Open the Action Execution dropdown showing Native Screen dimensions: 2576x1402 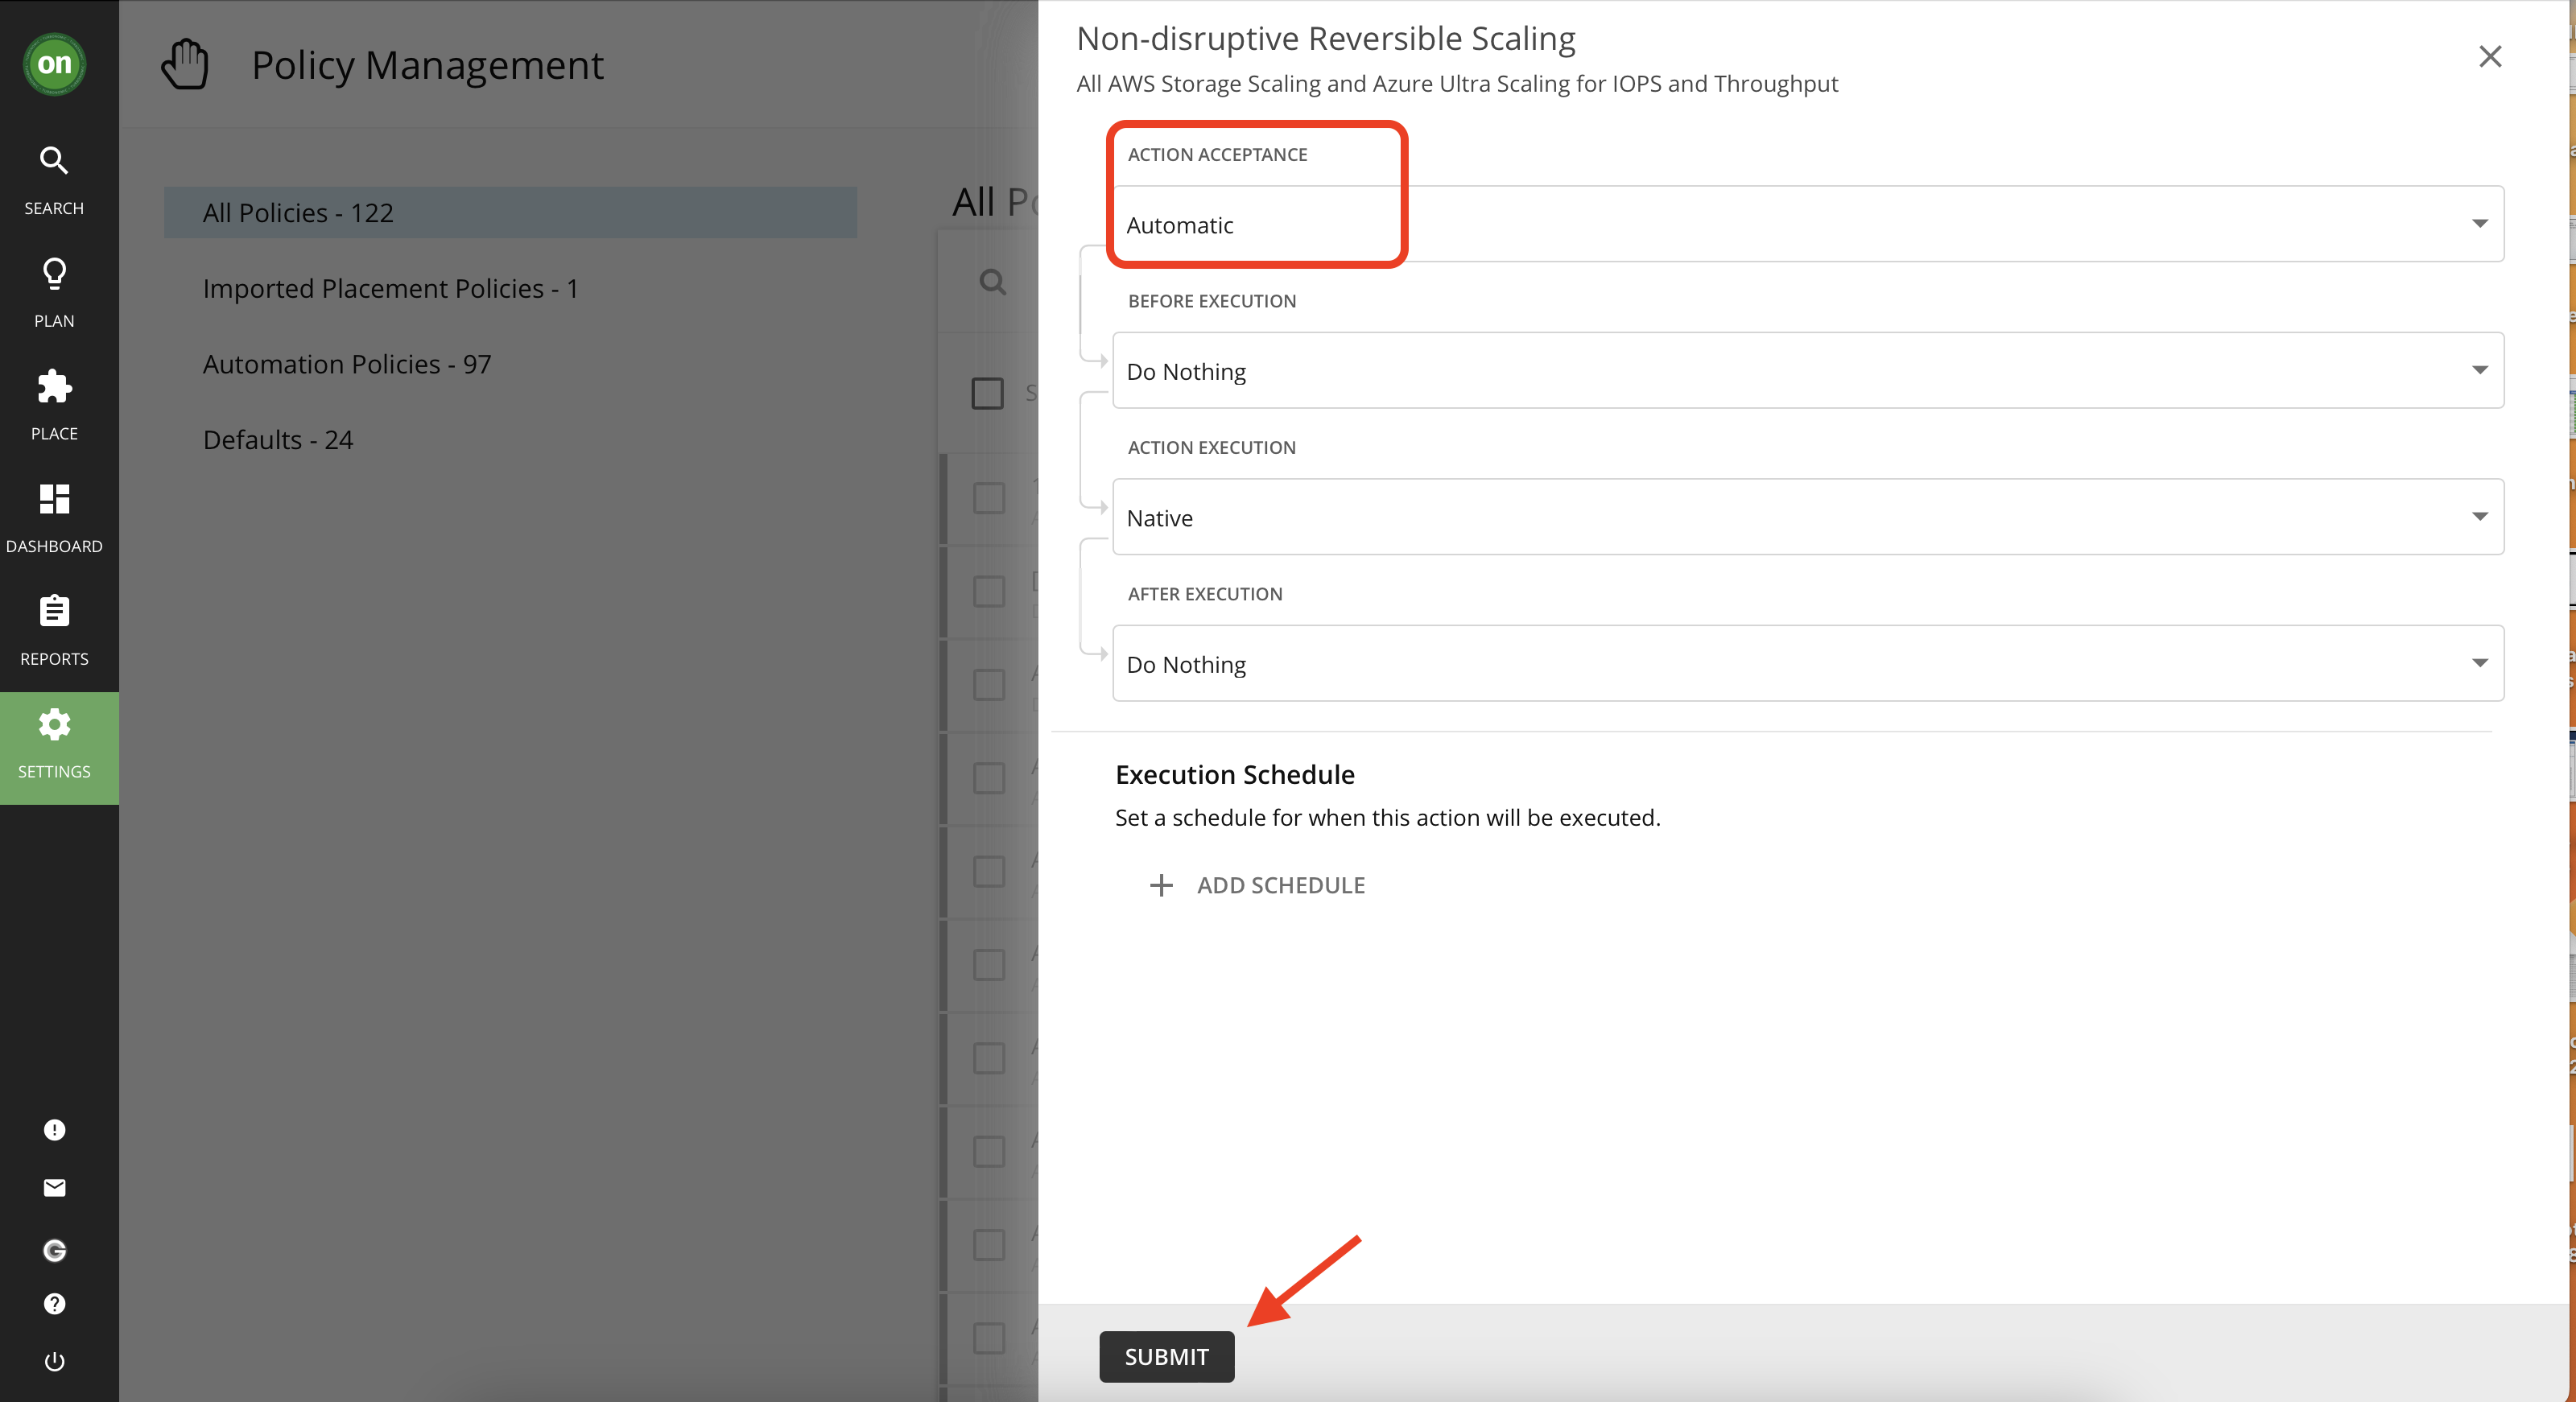[x=1807, y=517]
